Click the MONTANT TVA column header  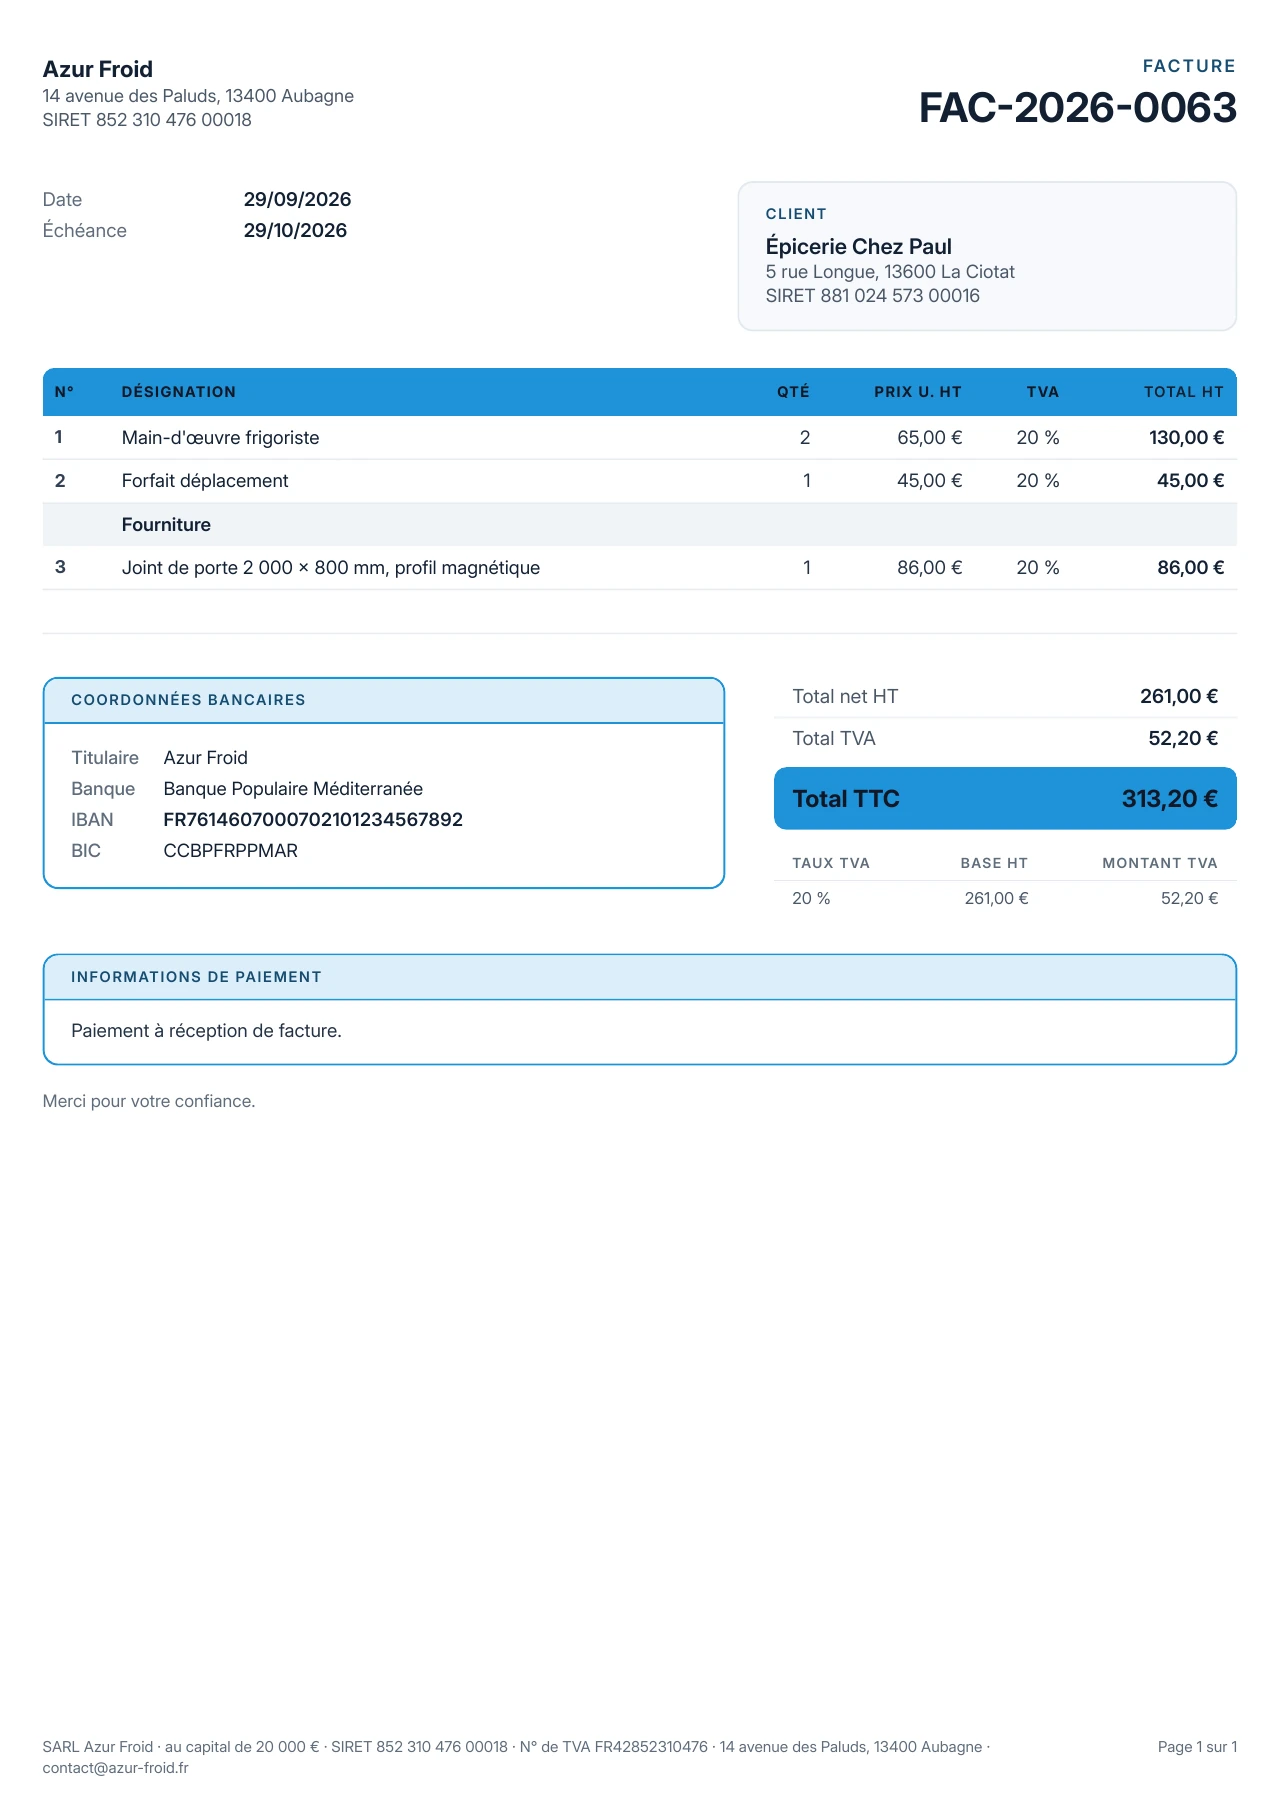(x=1160, y=863)
